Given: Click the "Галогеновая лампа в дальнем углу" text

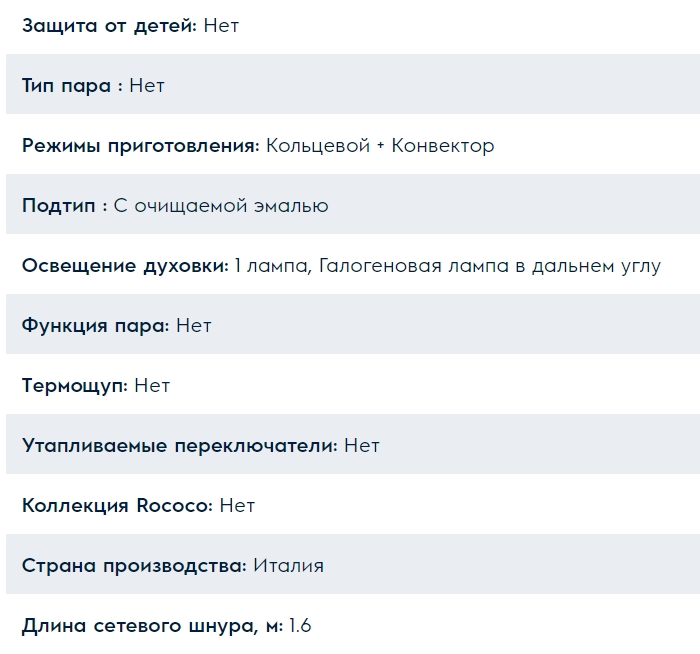Looking at the screenshot, I should point(490,266).
